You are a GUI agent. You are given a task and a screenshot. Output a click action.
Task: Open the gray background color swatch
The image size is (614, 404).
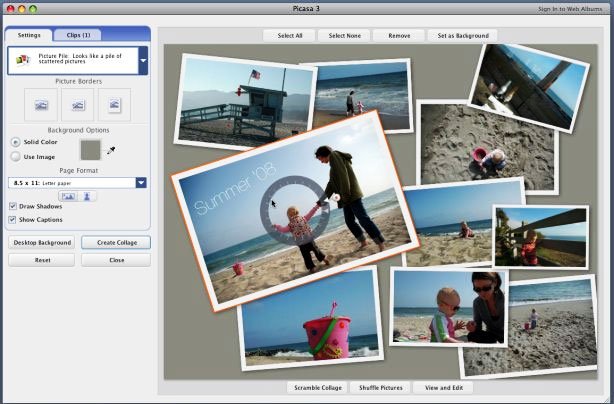coord(90,150)
